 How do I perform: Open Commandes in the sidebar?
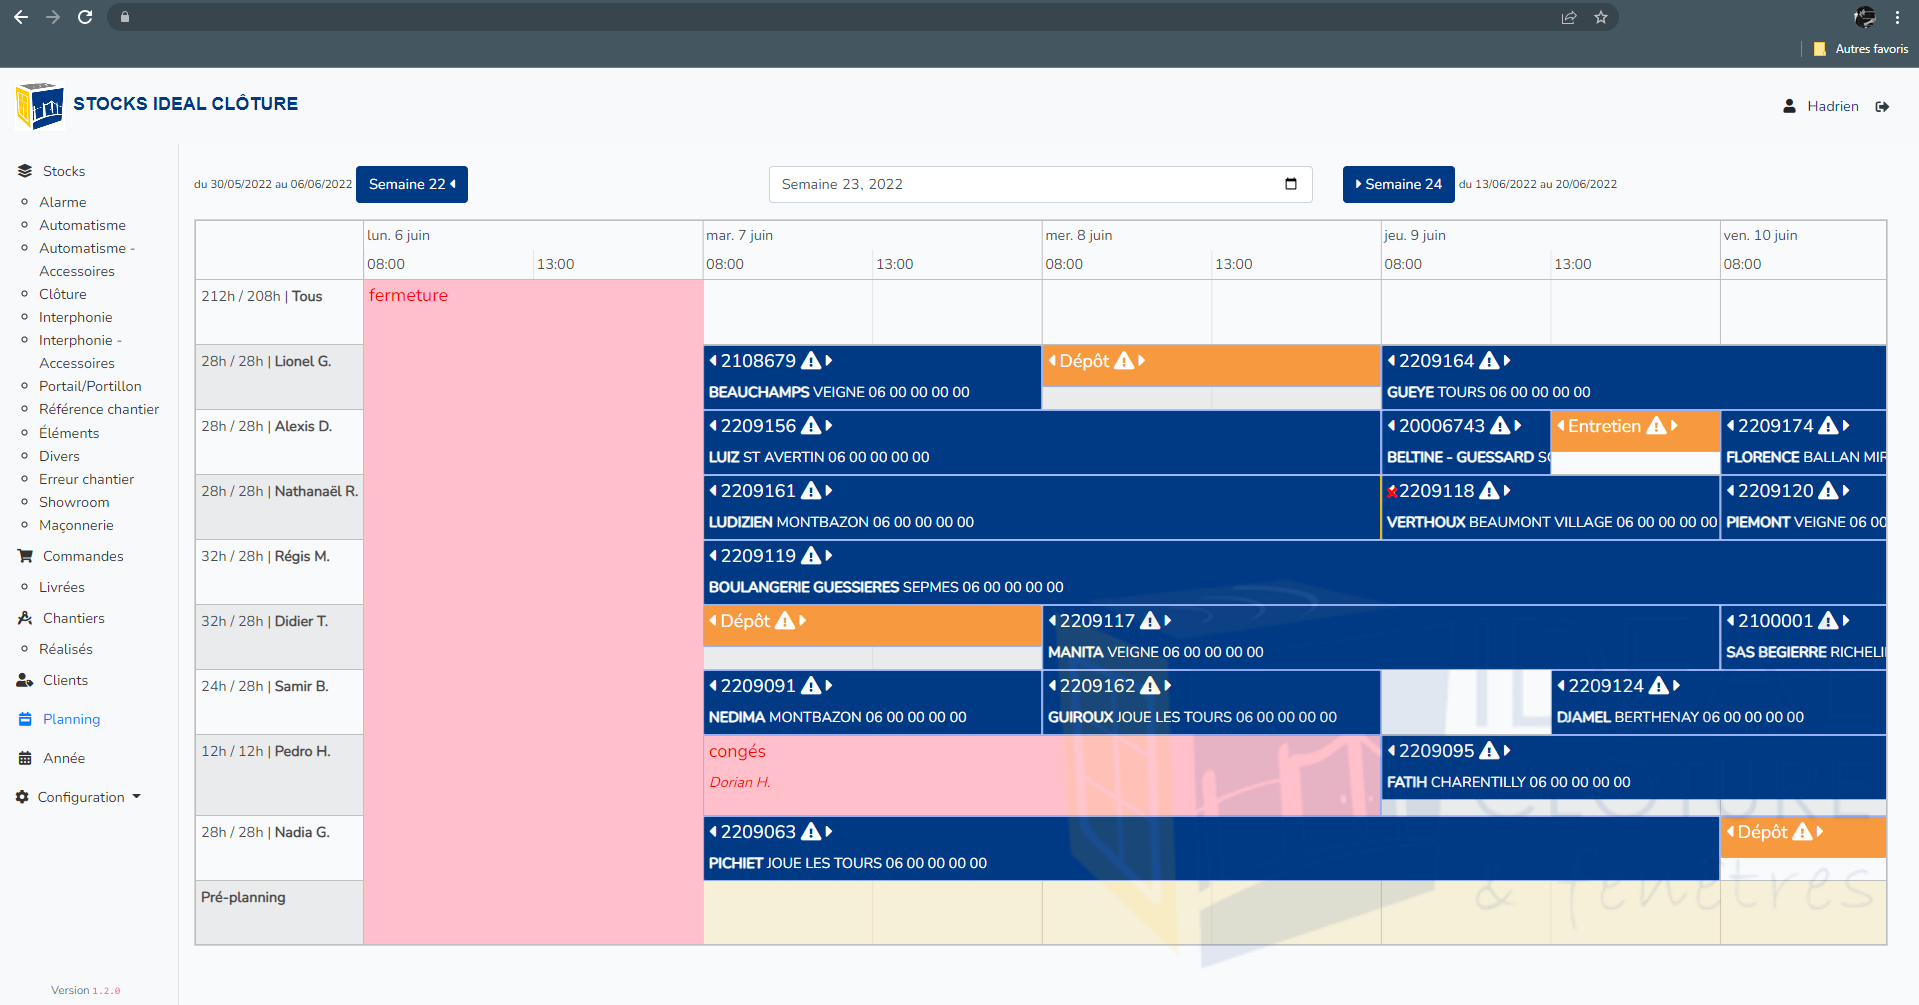(83, 556)
